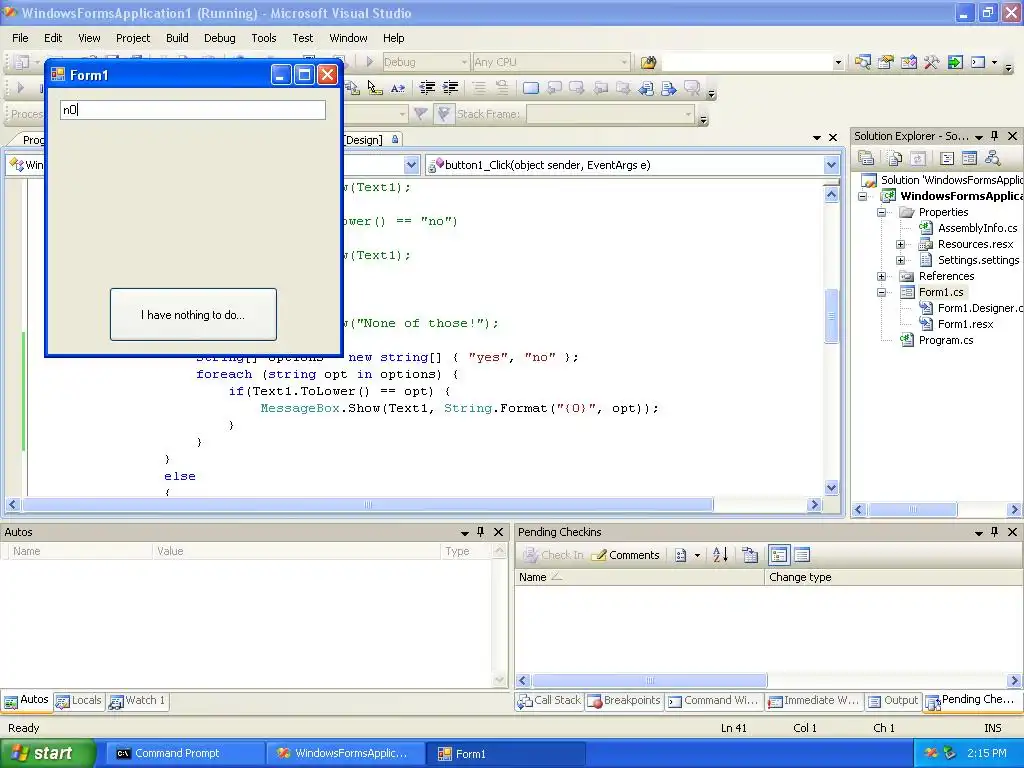1024x768 pixels.
Task: Switch to the Breakpoints tab
Action: [x=624, y=701]
